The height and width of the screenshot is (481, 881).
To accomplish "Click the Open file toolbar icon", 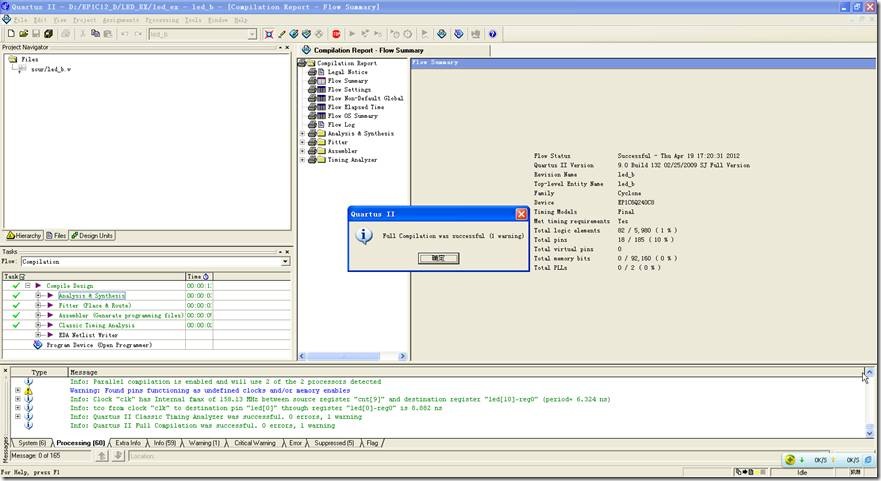I will point(23,34).
